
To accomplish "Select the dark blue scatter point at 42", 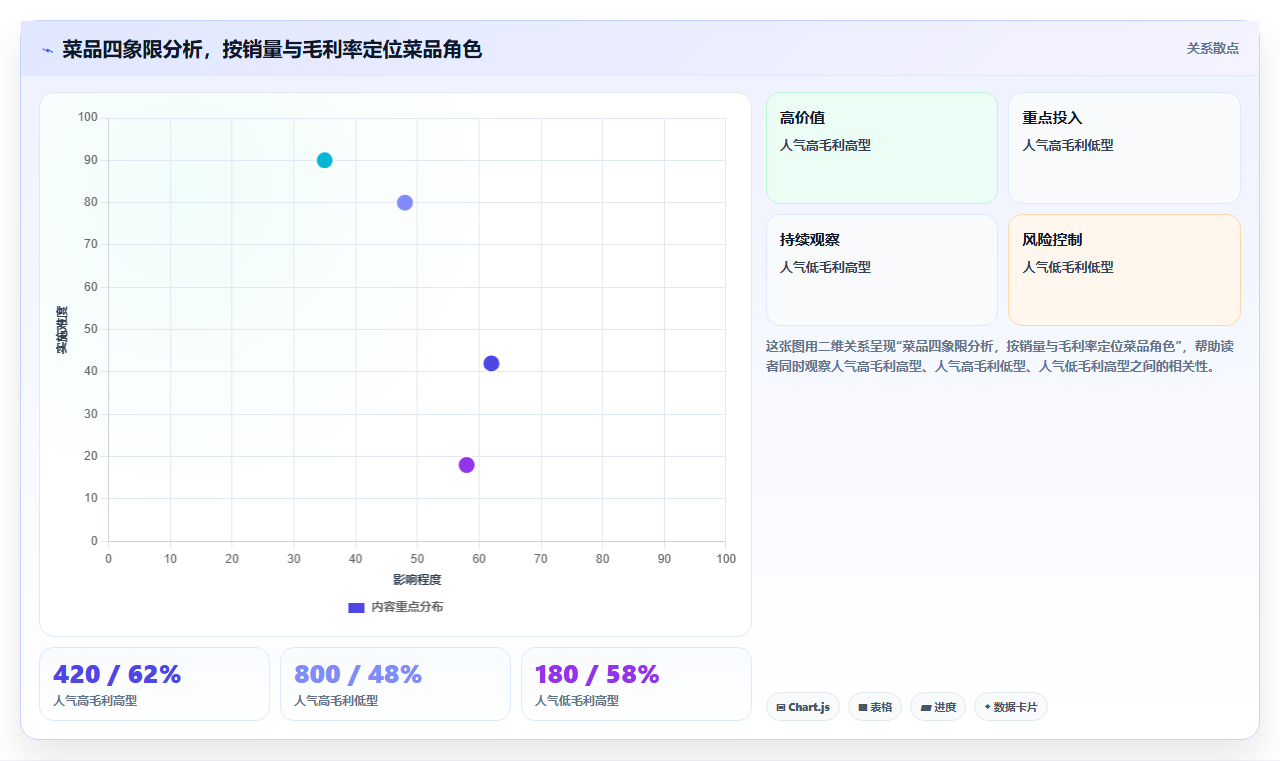I will (491, 363).
